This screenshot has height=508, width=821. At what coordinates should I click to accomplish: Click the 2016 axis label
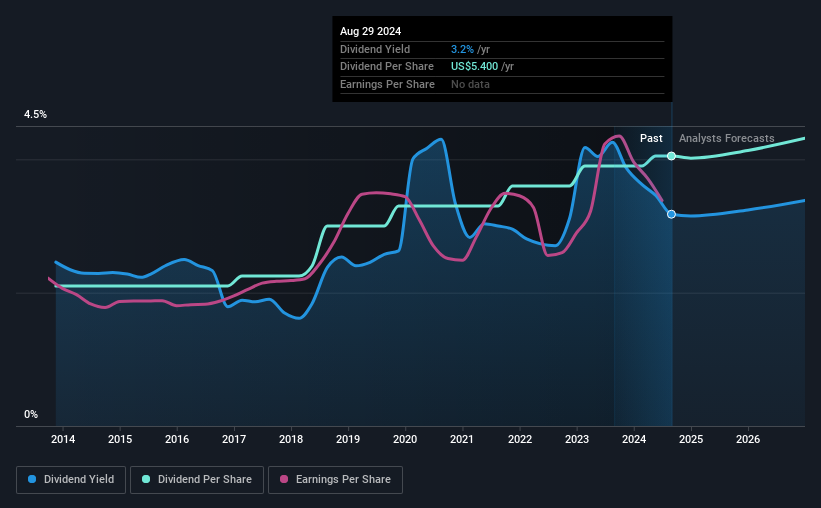pyautogui.click(x=177, y=439)
